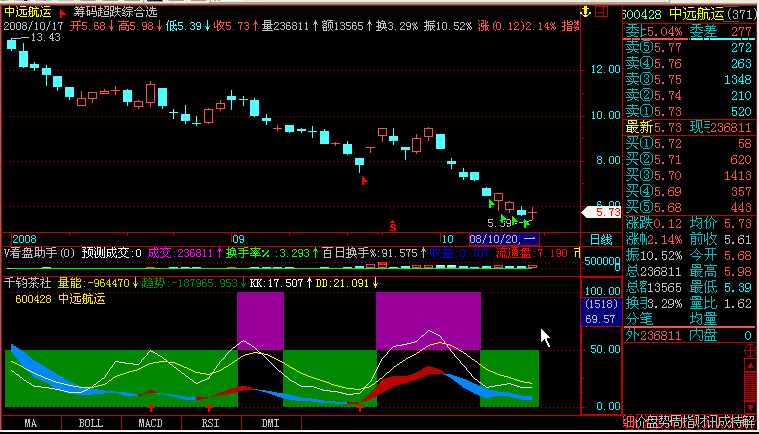Open the 指 tab in the quote panel

[688, 422]
